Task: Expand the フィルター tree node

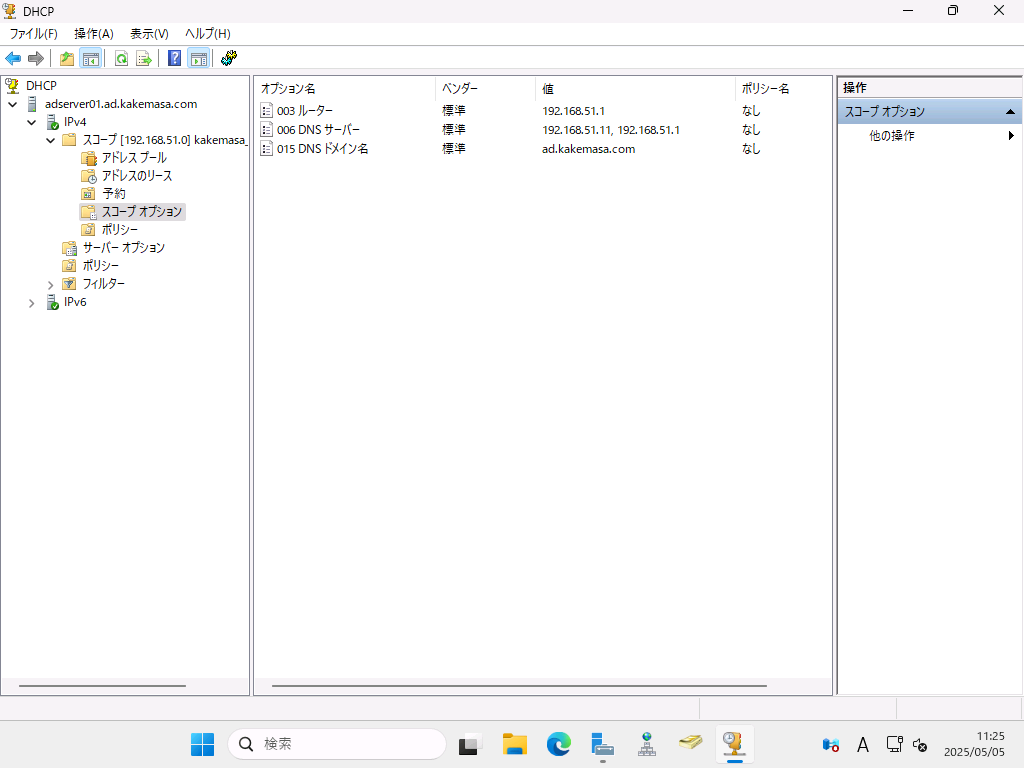Action: (x=50, y=285)
